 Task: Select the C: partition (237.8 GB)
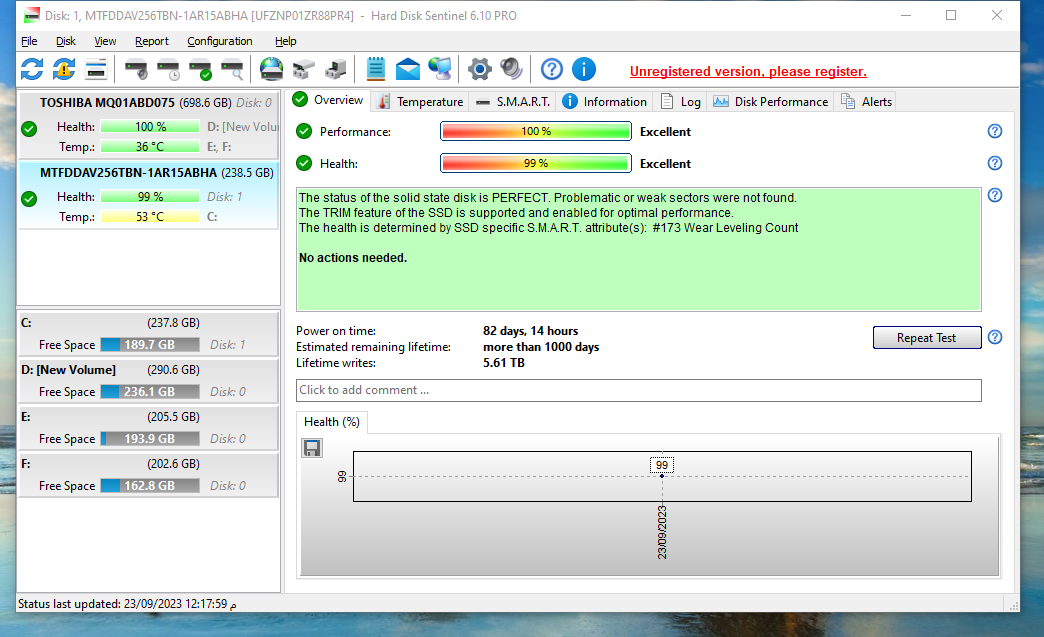(x=148, y=334)
